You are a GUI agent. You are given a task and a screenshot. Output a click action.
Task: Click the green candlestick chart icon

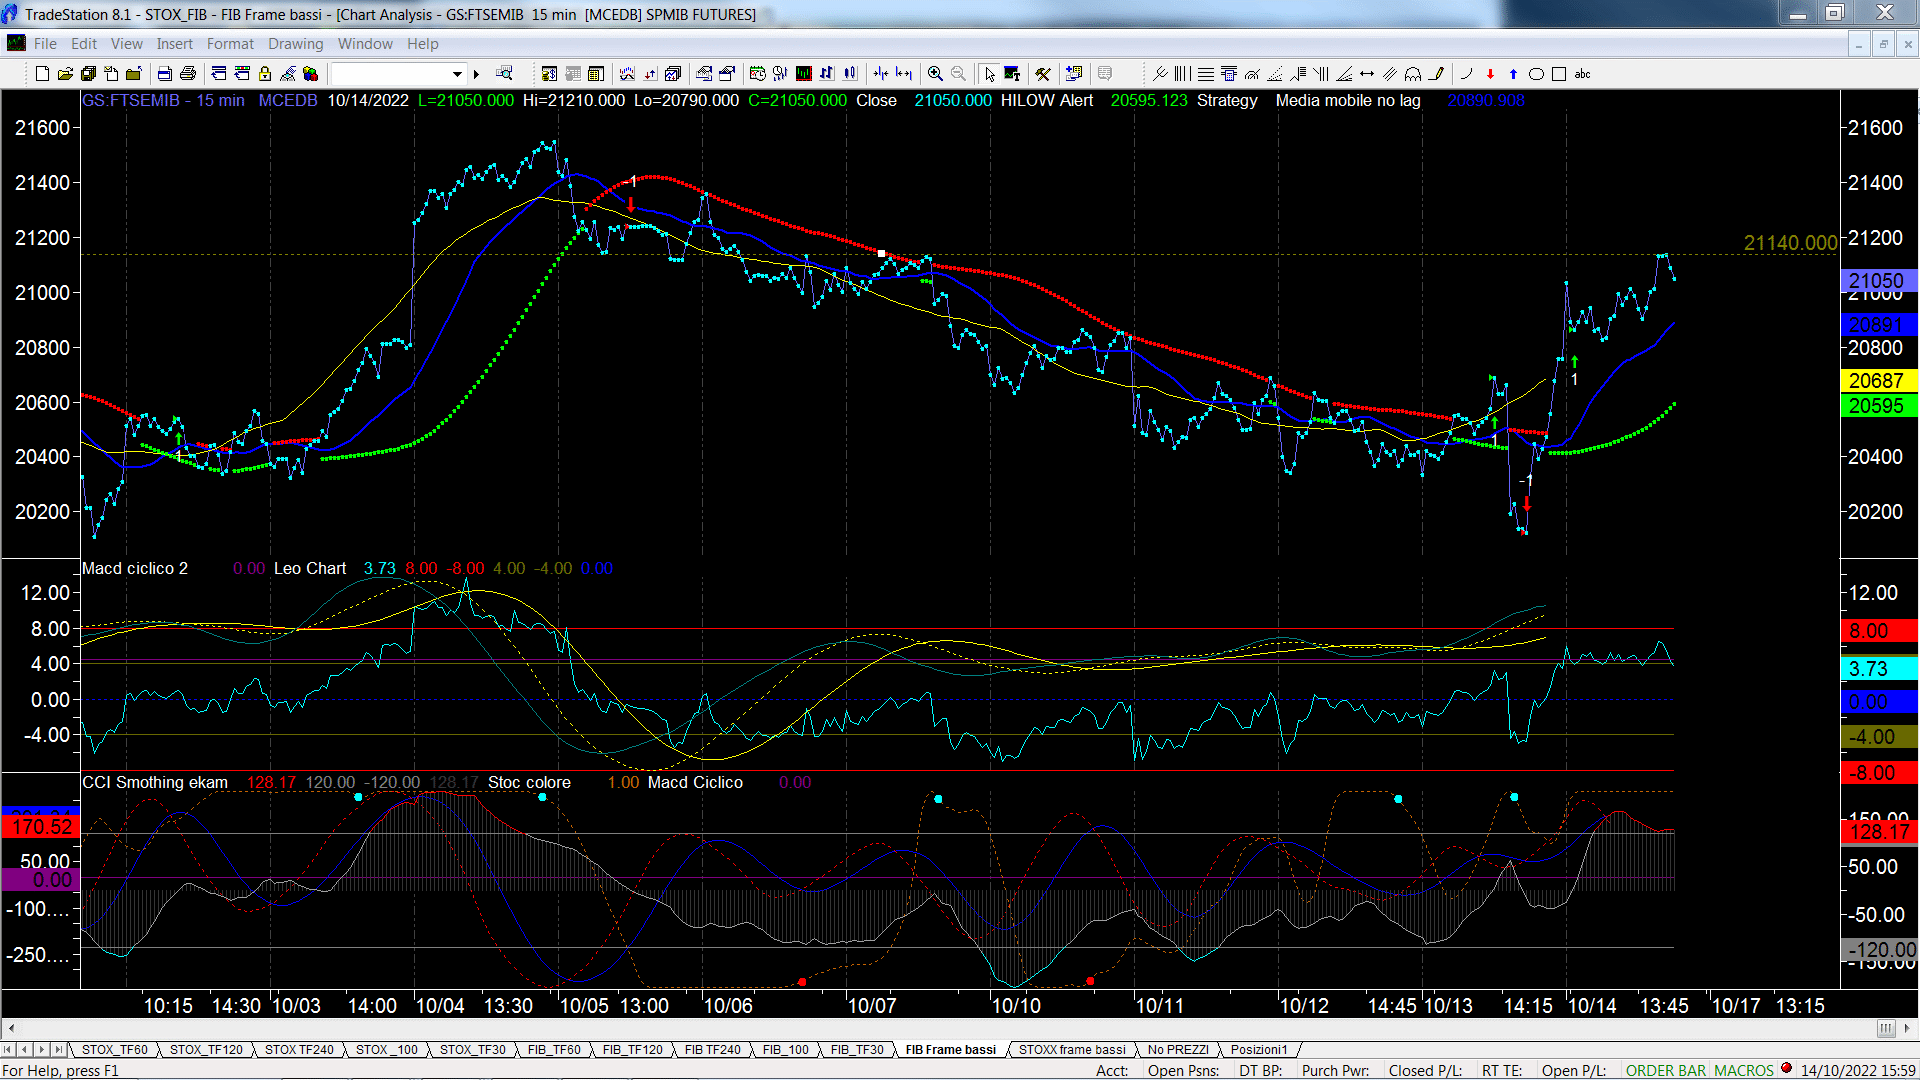803,74
